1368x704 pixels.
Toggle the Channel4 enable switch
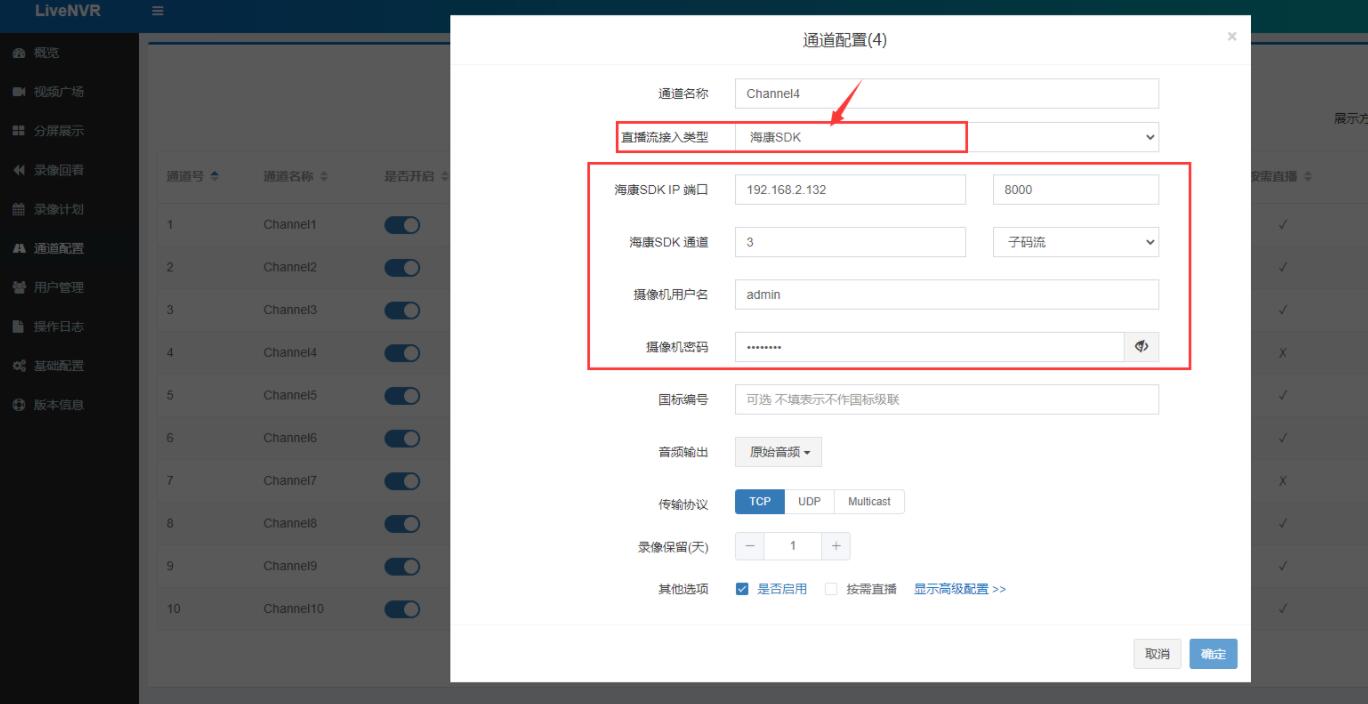point(402,353)
